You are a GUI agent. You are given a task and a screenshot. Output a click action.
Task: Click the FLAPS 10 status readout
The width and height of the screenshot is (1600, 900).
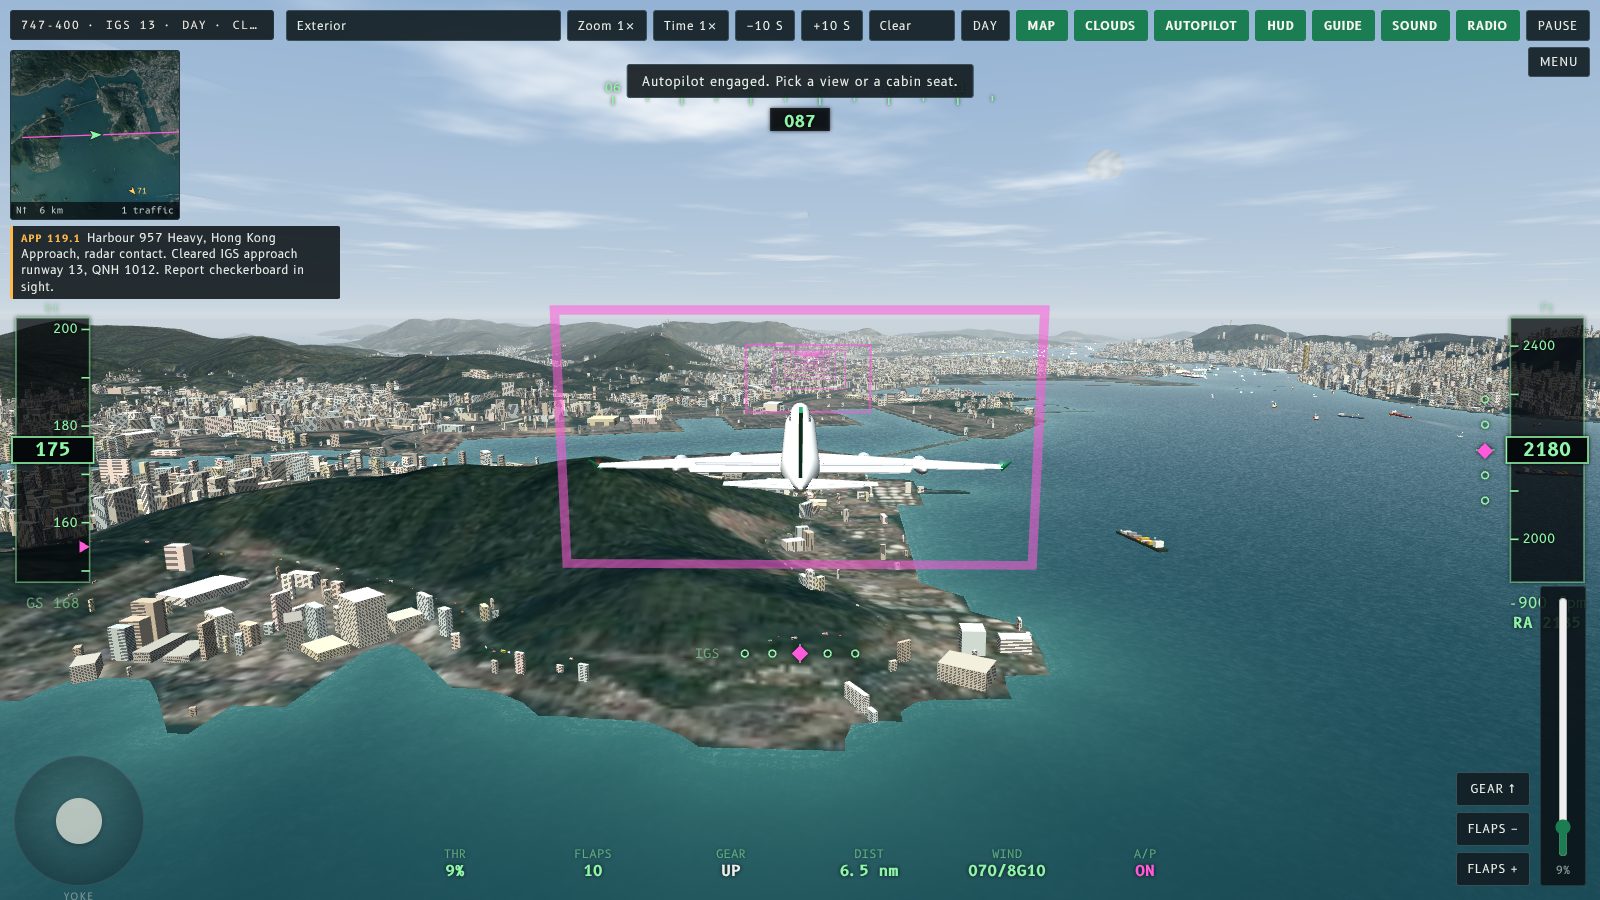pos(593,863)
